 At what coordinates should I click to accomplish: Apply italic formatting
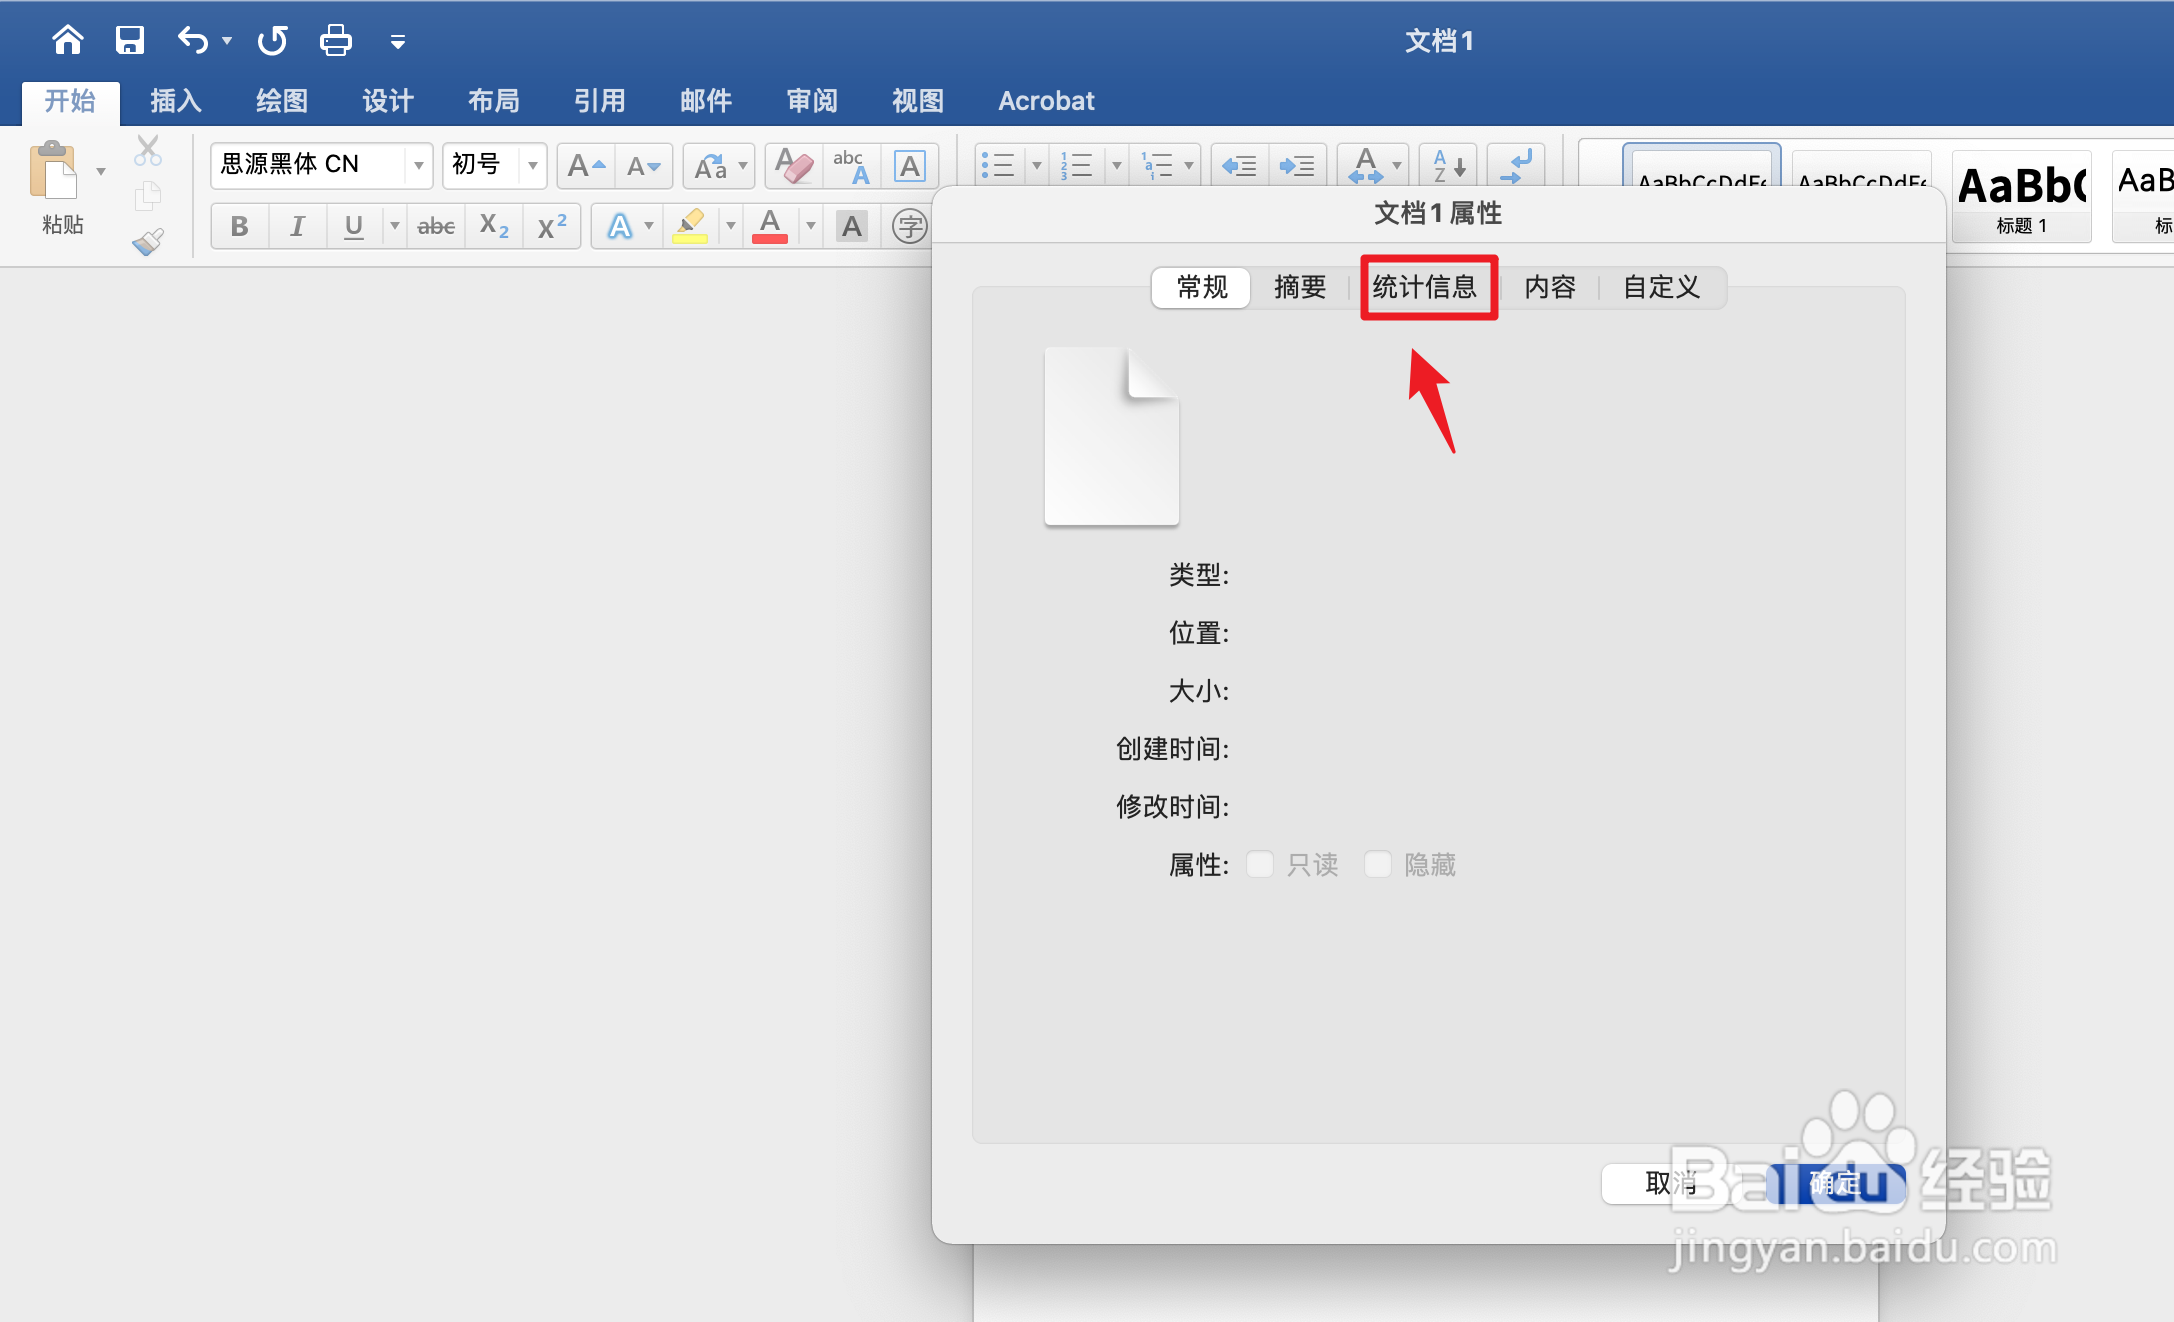[x=296, y=226]
